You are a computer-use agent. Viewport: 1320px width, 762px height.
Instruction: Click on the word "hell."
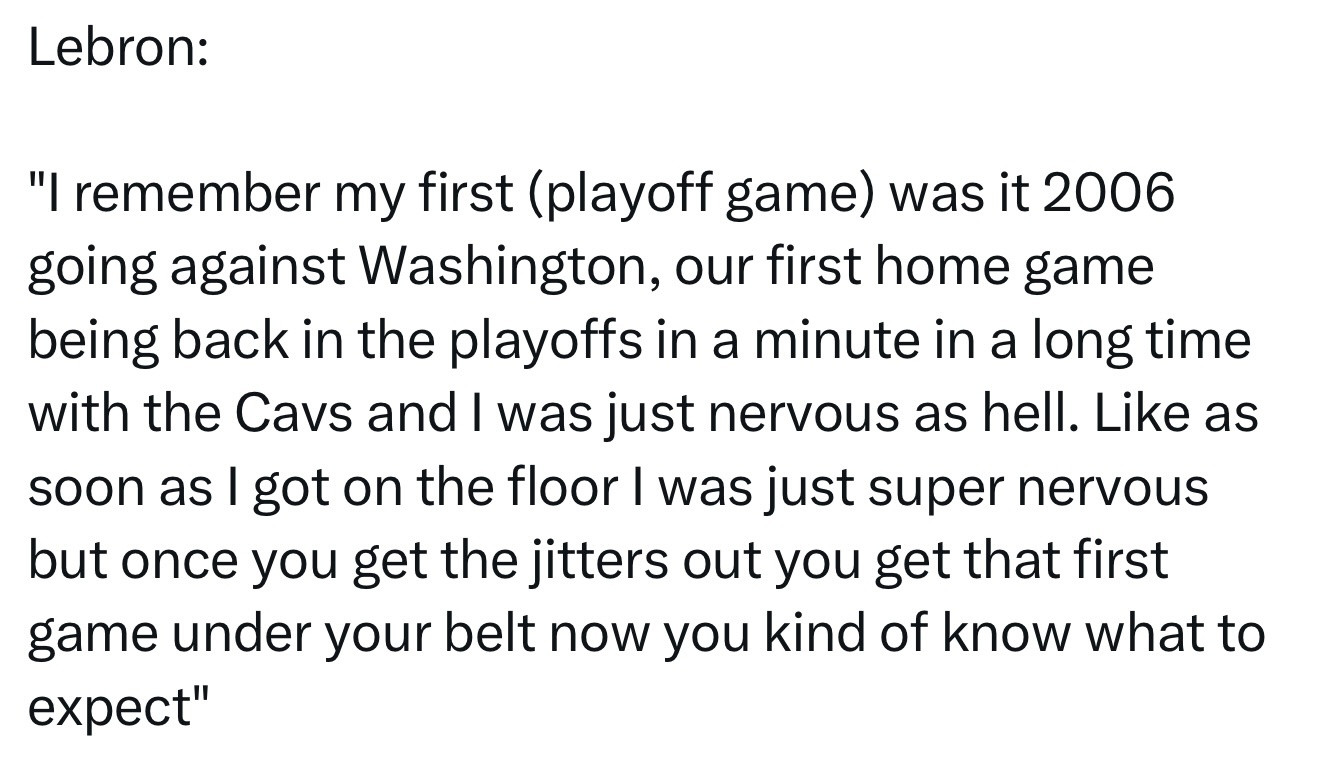click(x=1031, y=413)
